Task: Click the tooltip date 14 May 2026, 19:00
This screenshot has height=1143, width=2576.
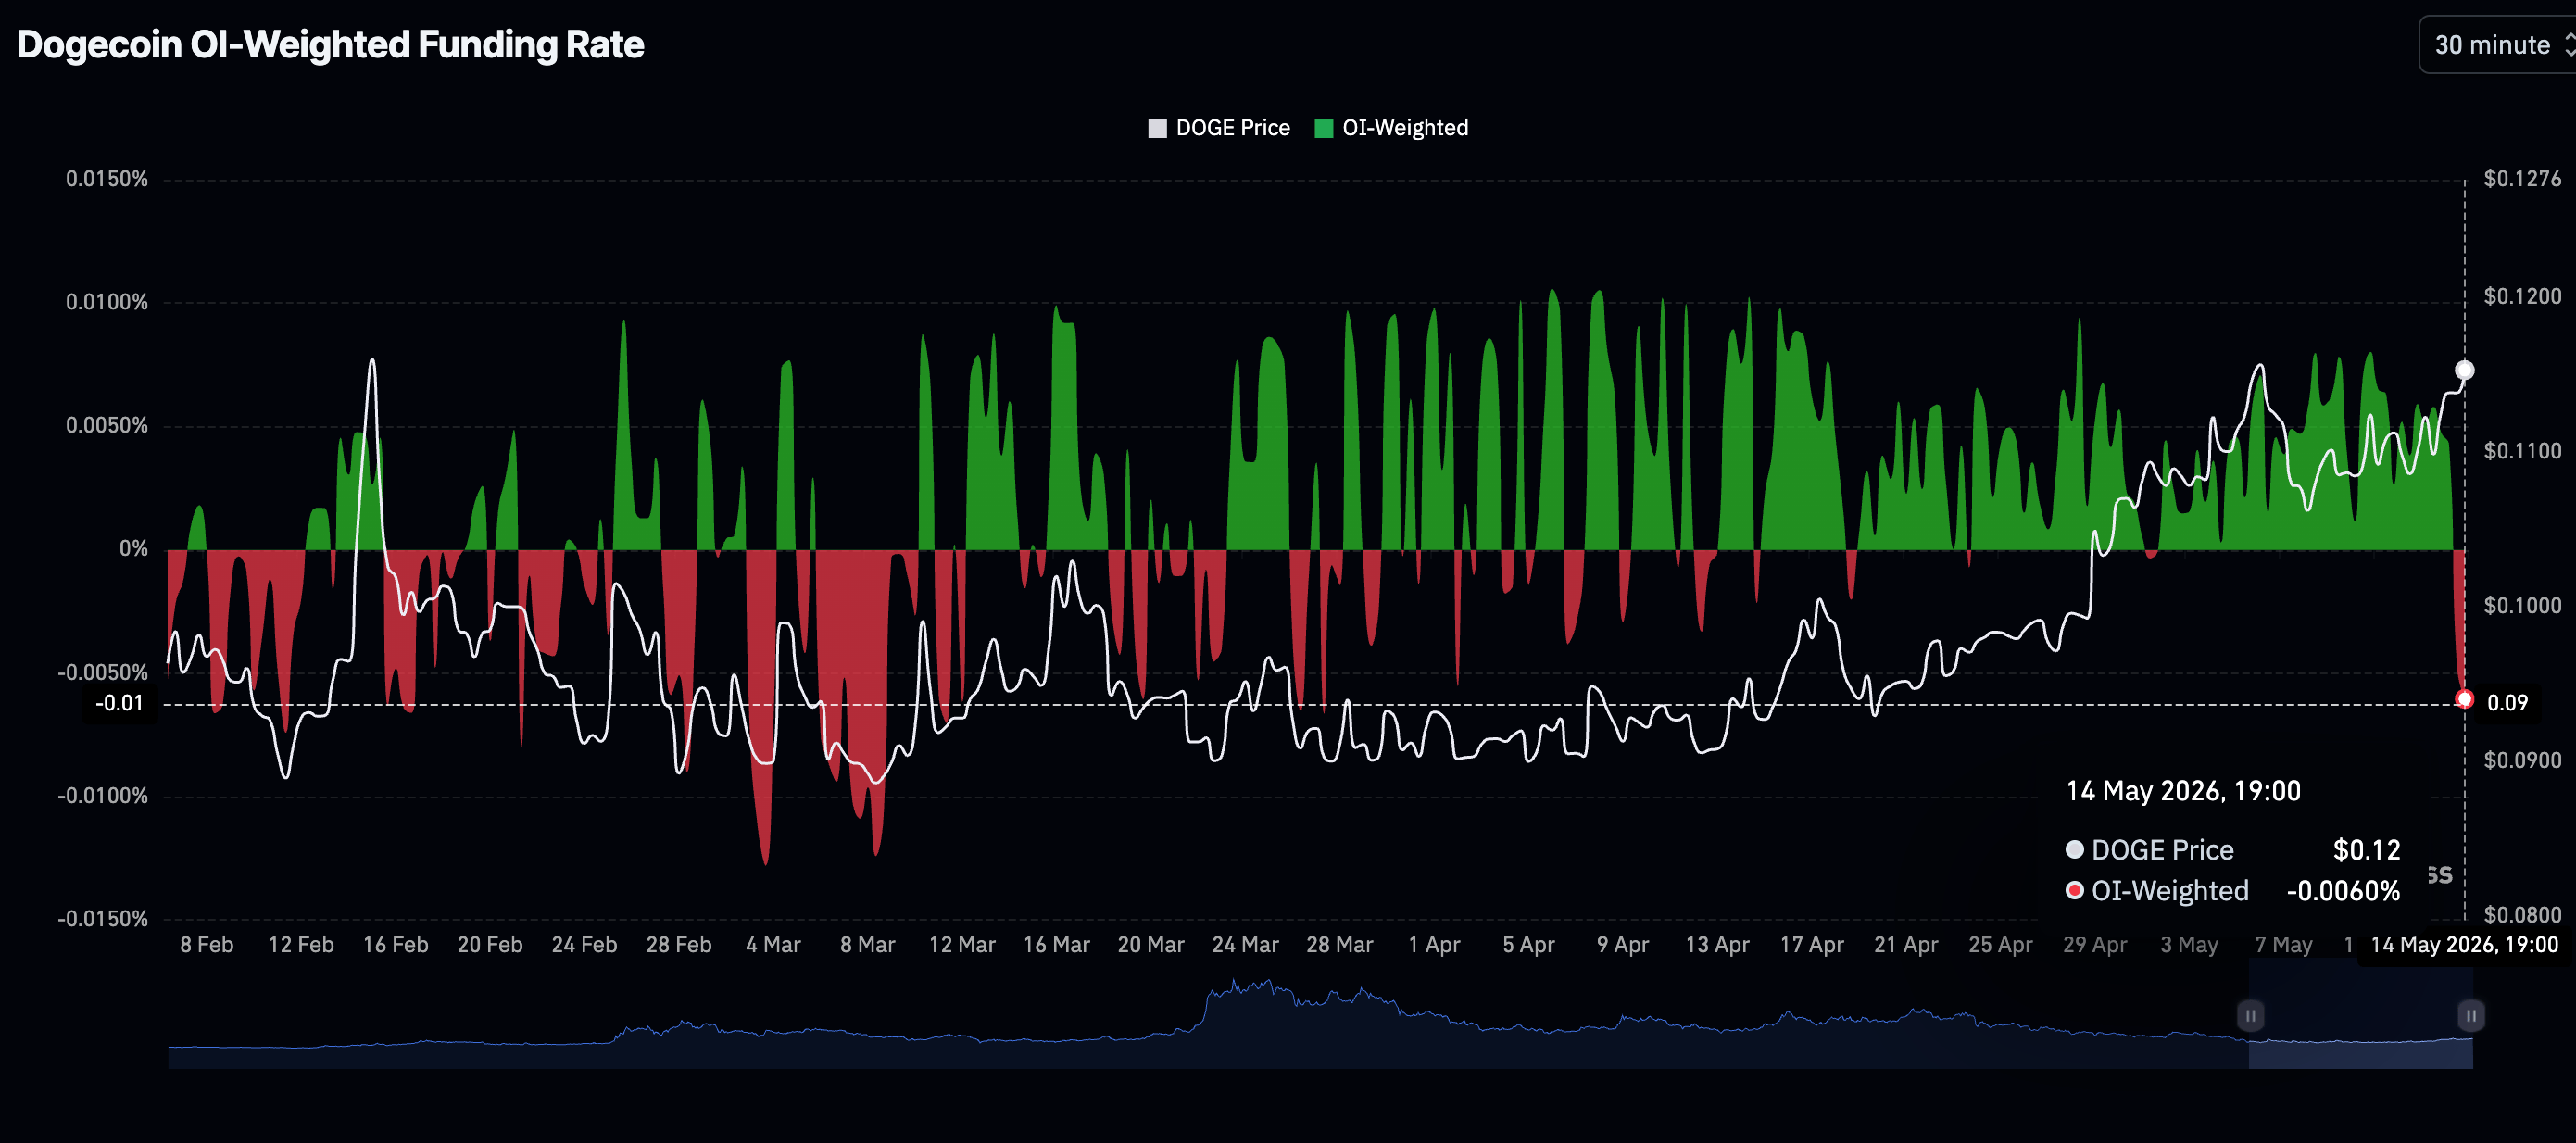Action: [x=2184, y=791]
